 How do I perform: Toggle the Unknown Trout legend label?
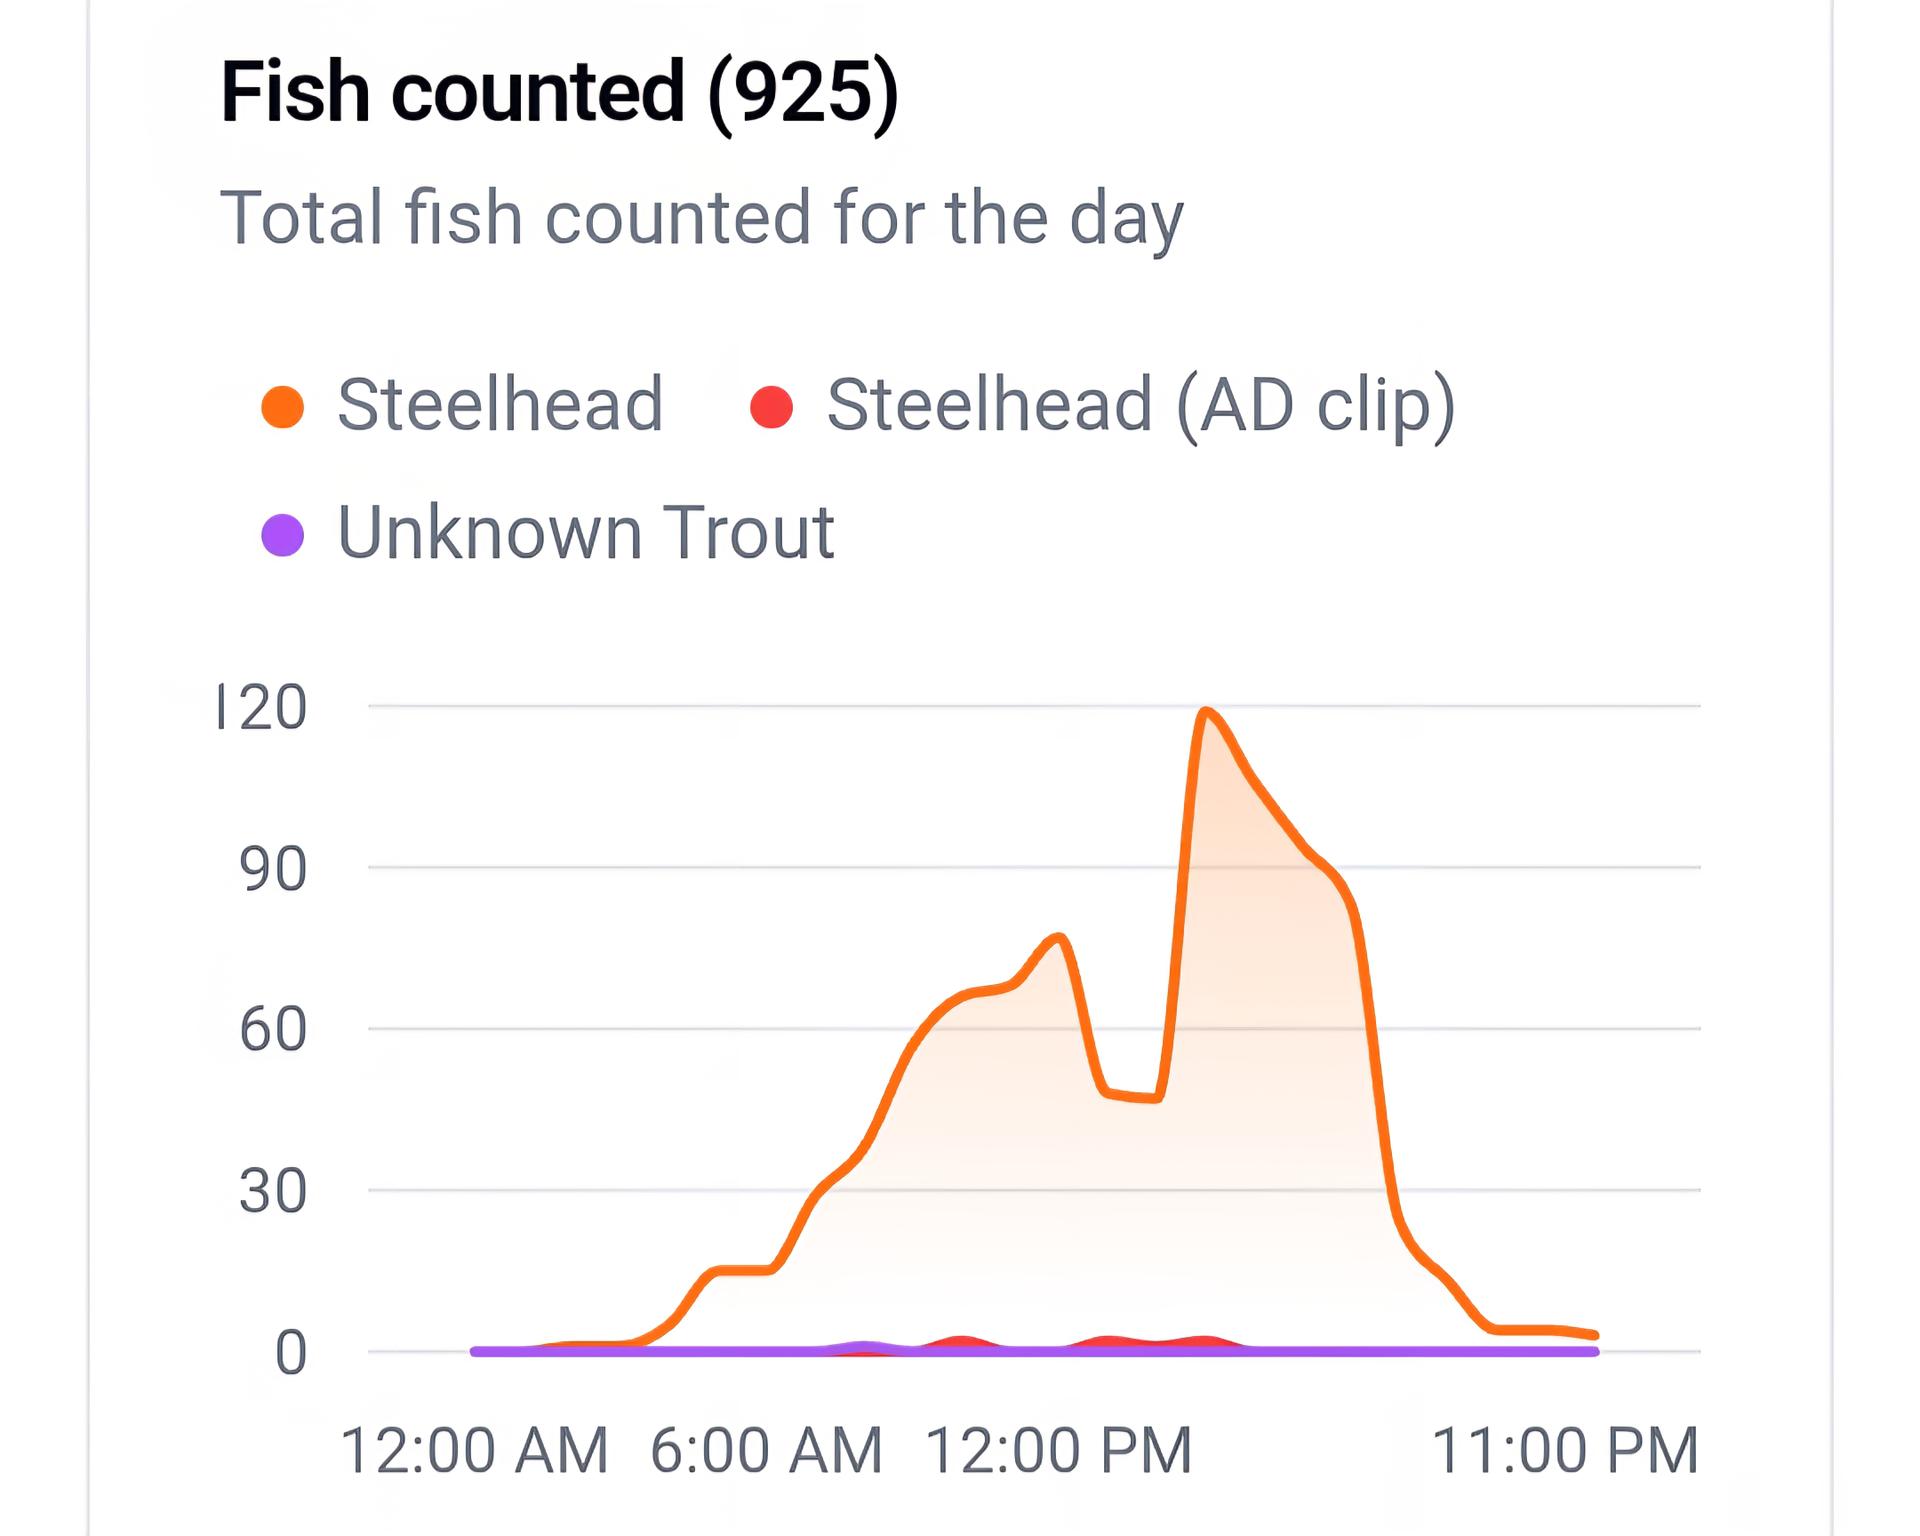pyautogui.click(x=585, y=533)
